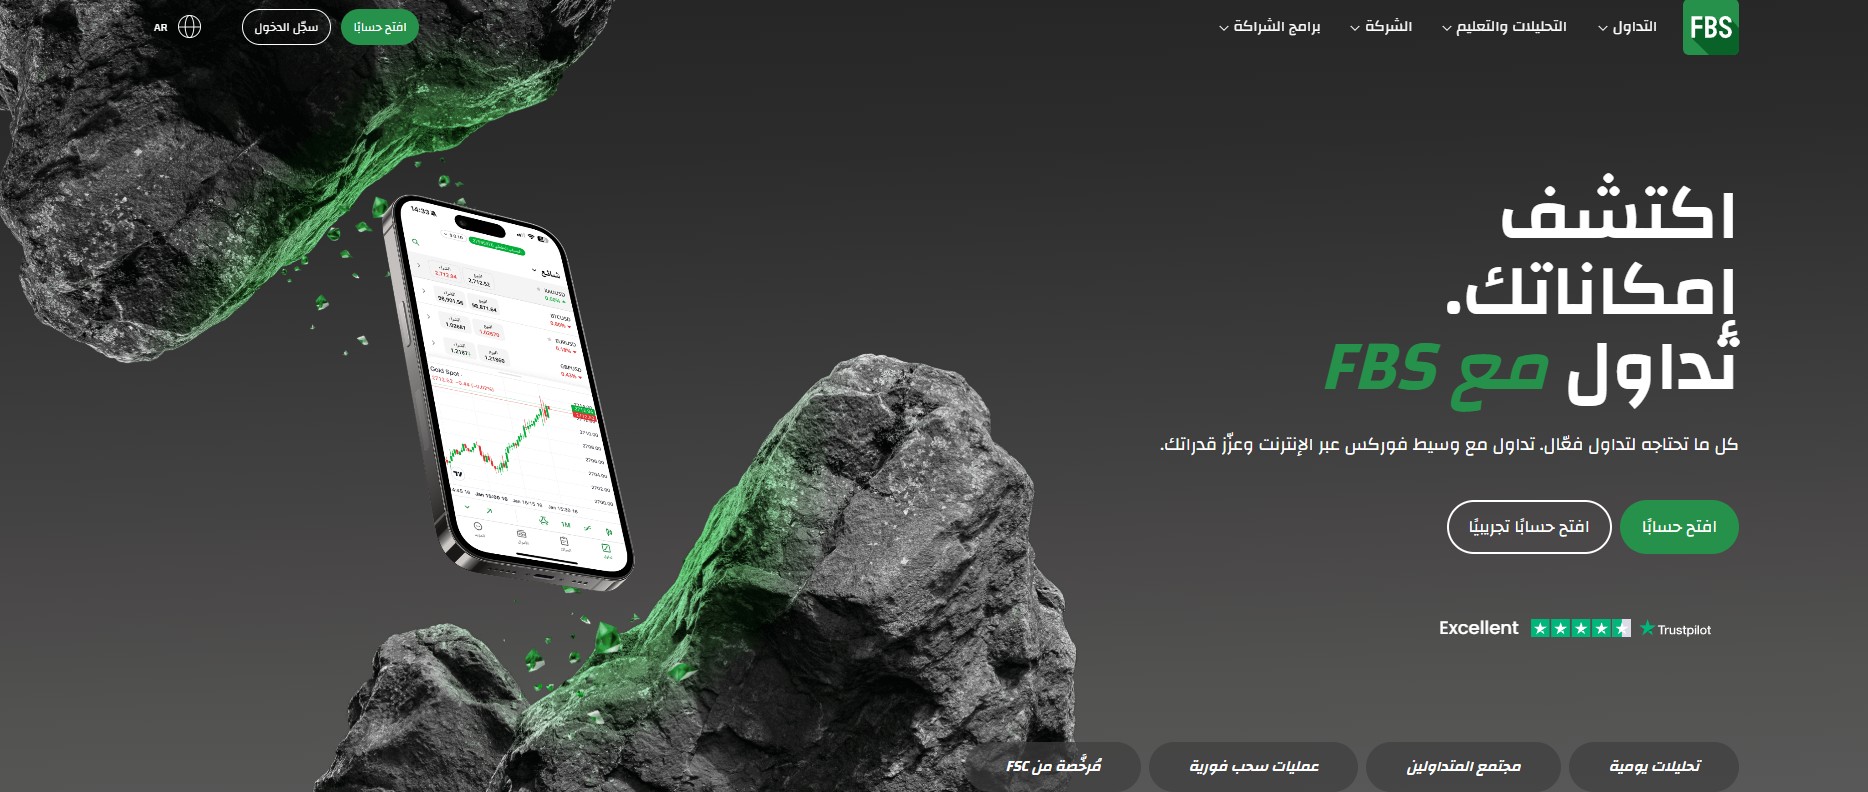Viewport: 1868px width, 792px height.
Task: Open the globe language selector icon
Action: click(x=189, y=27)
